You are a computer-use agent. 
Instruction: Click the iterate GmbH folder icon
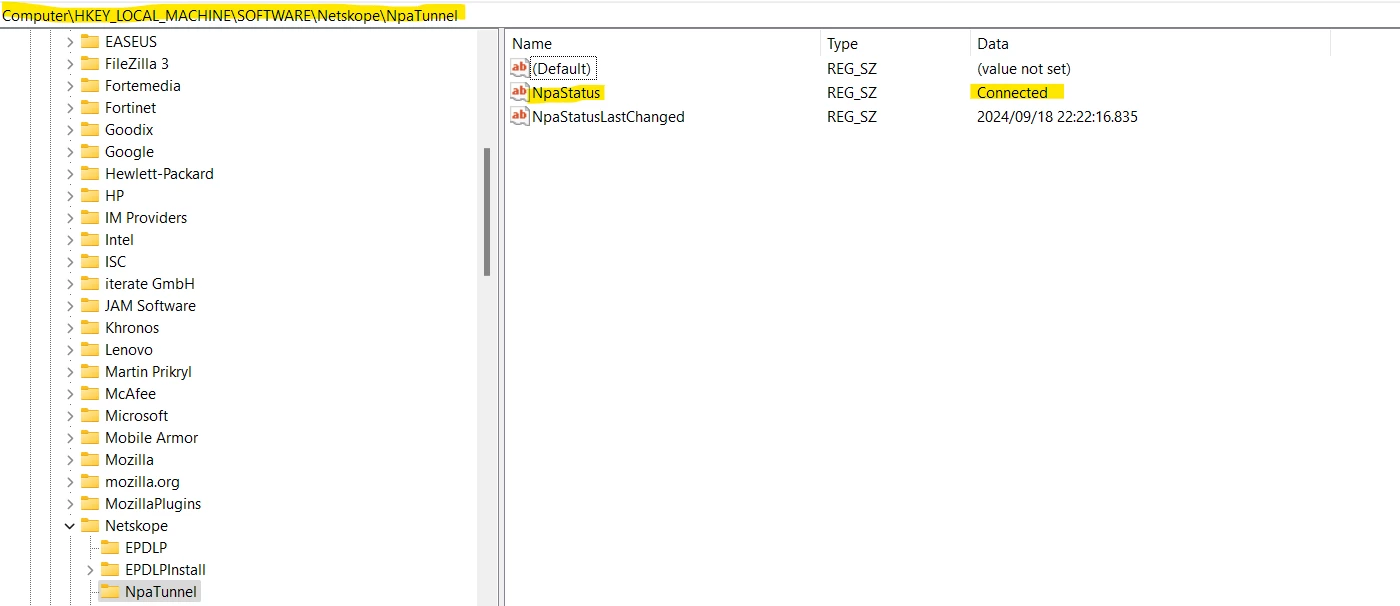point(90,284)
